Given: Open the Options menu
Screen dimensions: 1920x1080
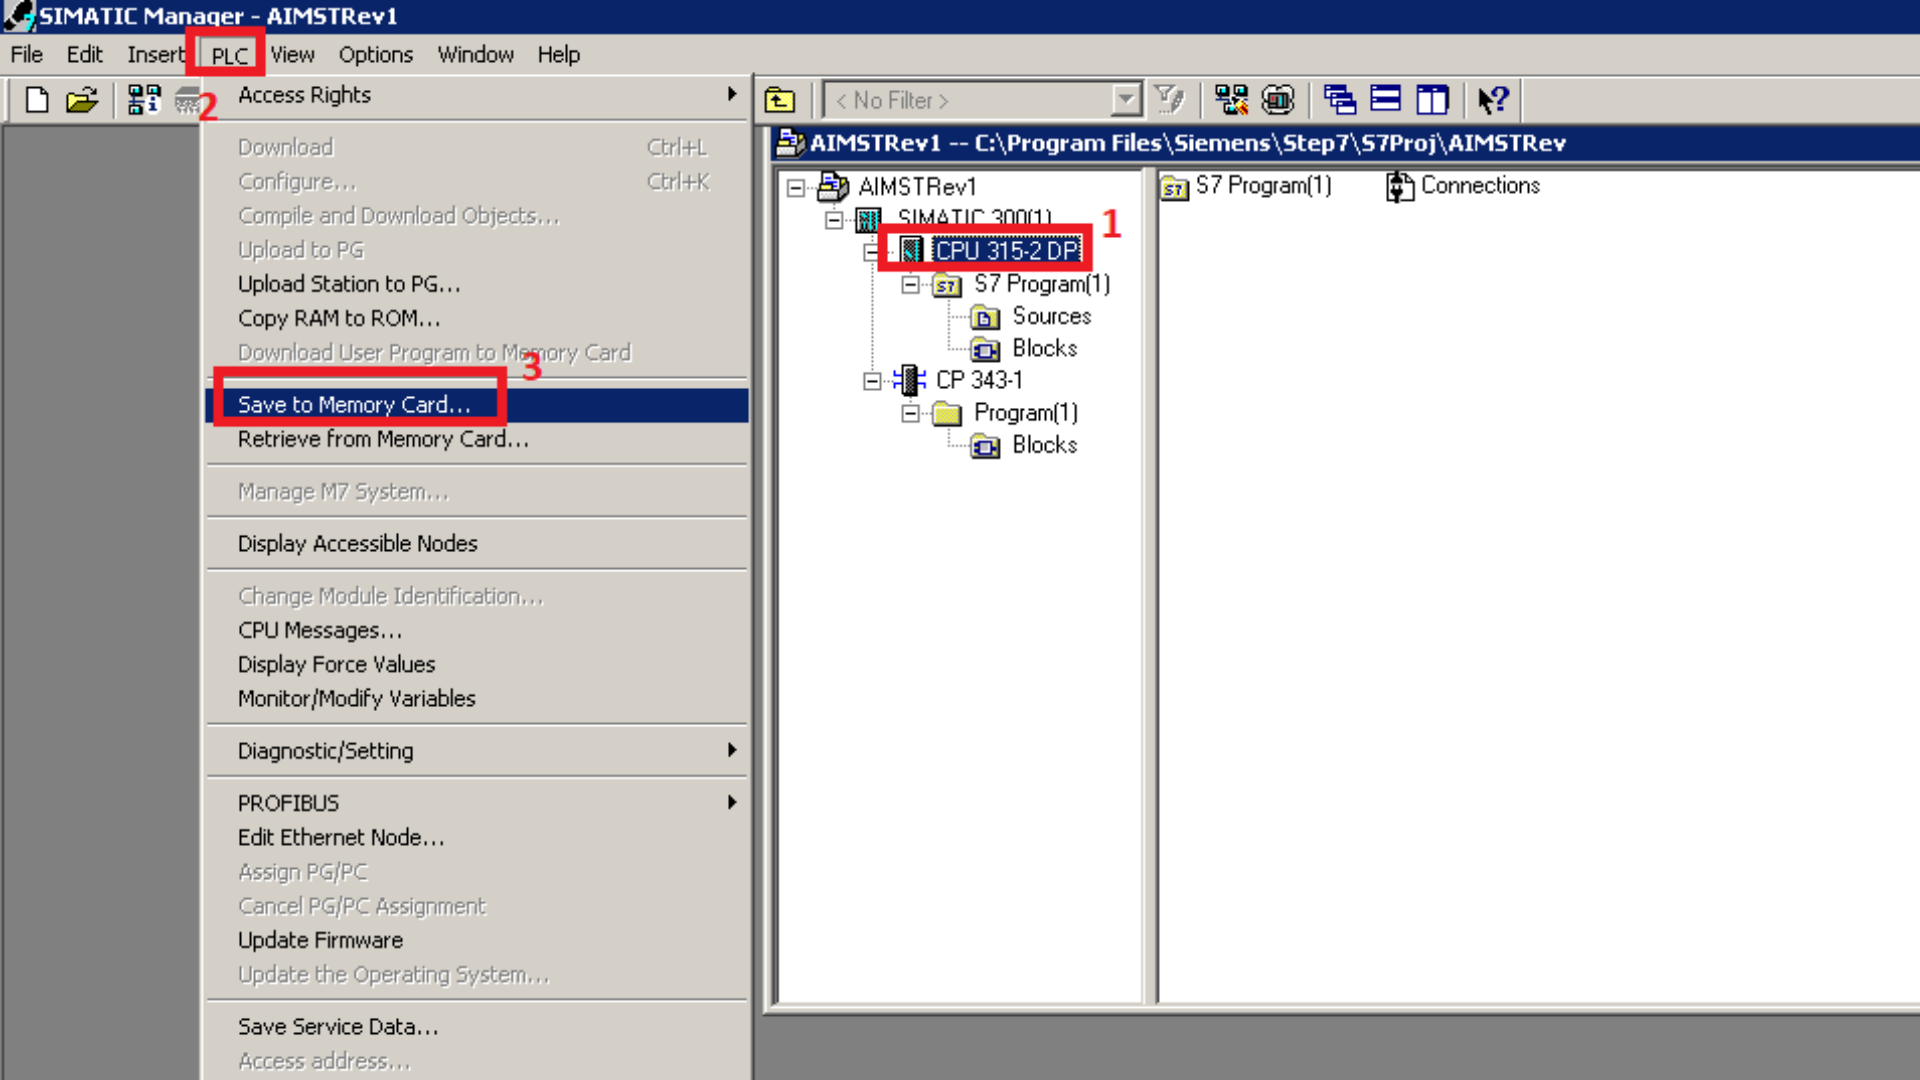Looking at the screenshot, I should (x=375, y=55).
